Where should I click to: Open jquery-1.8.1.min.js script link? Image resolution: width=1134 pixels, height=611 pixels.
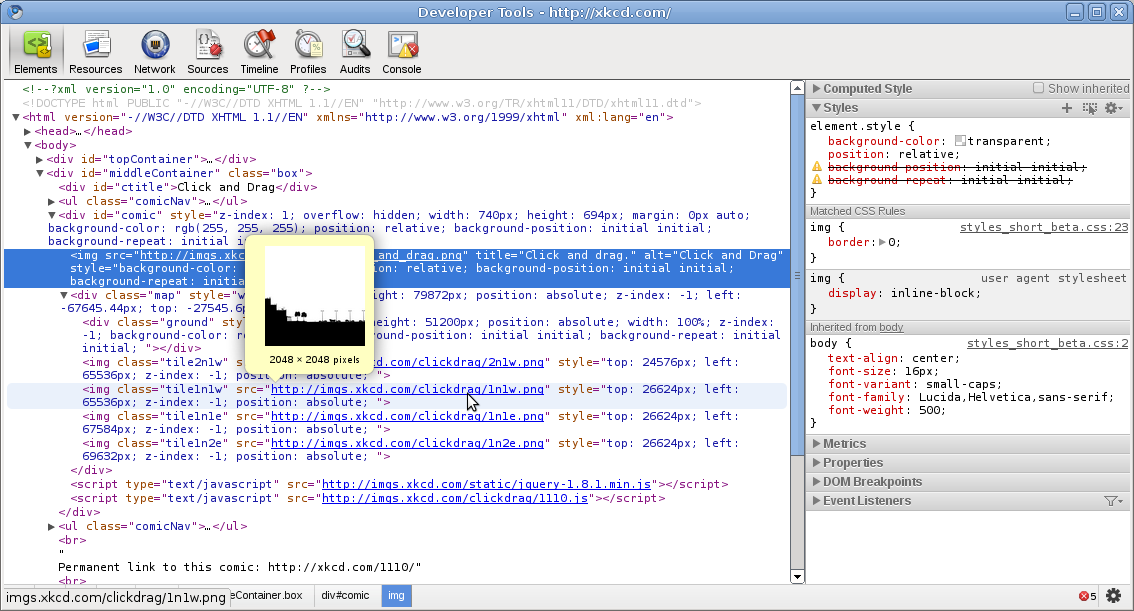tap(486, 484)
